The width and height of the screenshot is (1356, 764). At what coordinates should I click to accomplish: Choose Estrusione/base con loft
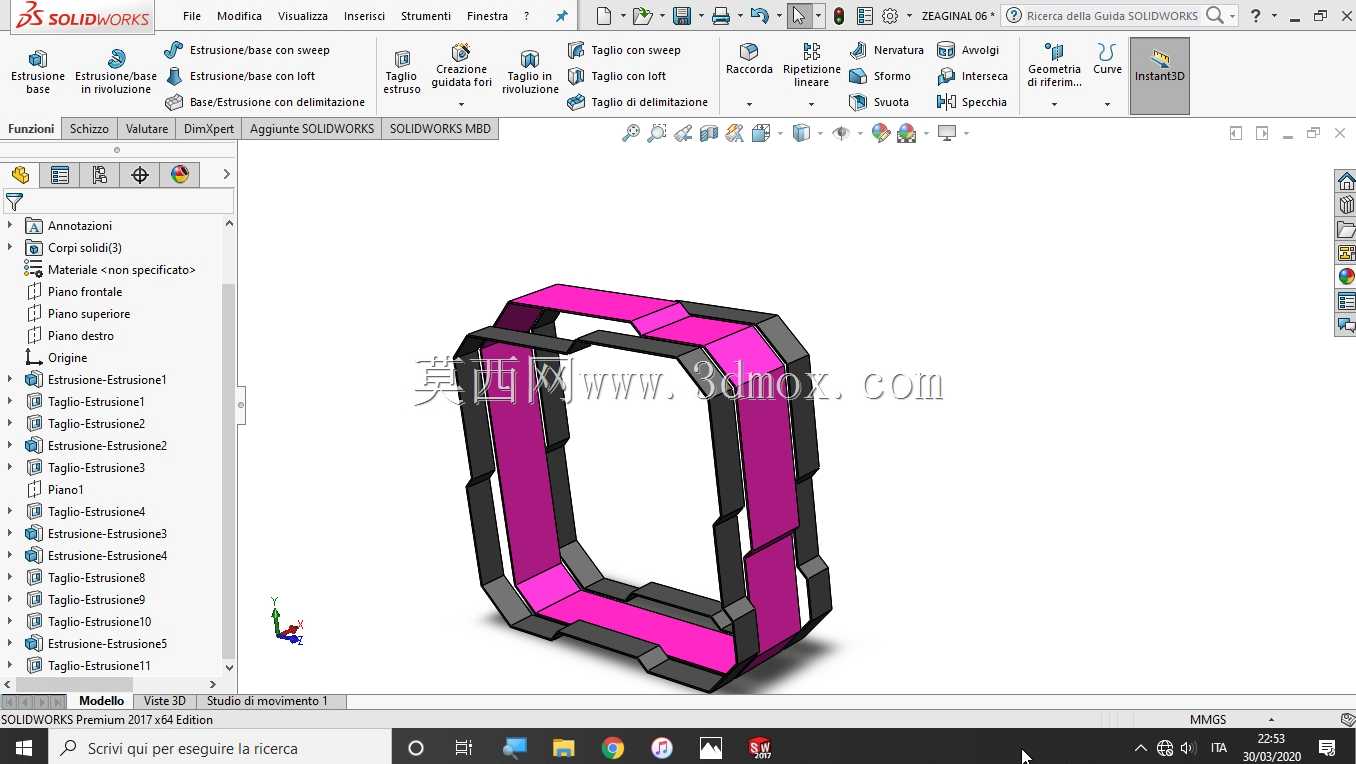[x=241, y=76]
